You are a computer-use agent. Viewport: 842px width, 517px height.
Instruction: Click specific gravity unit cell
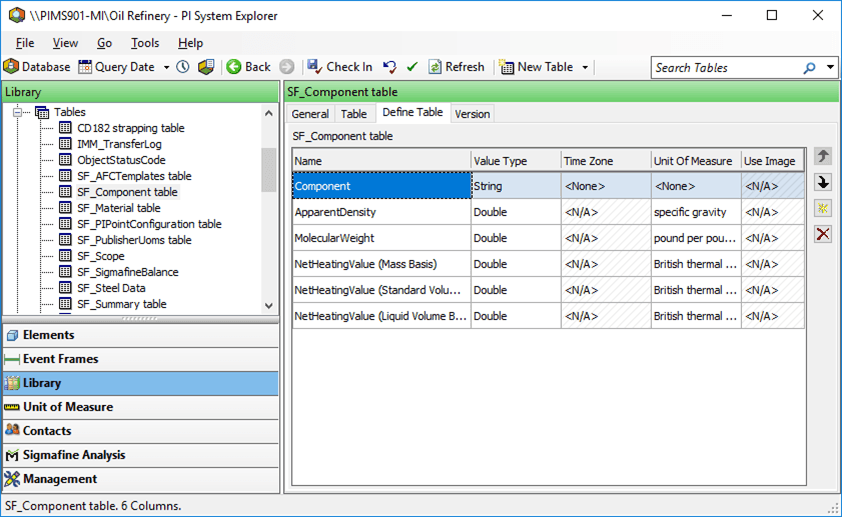[x=696, y=212]
